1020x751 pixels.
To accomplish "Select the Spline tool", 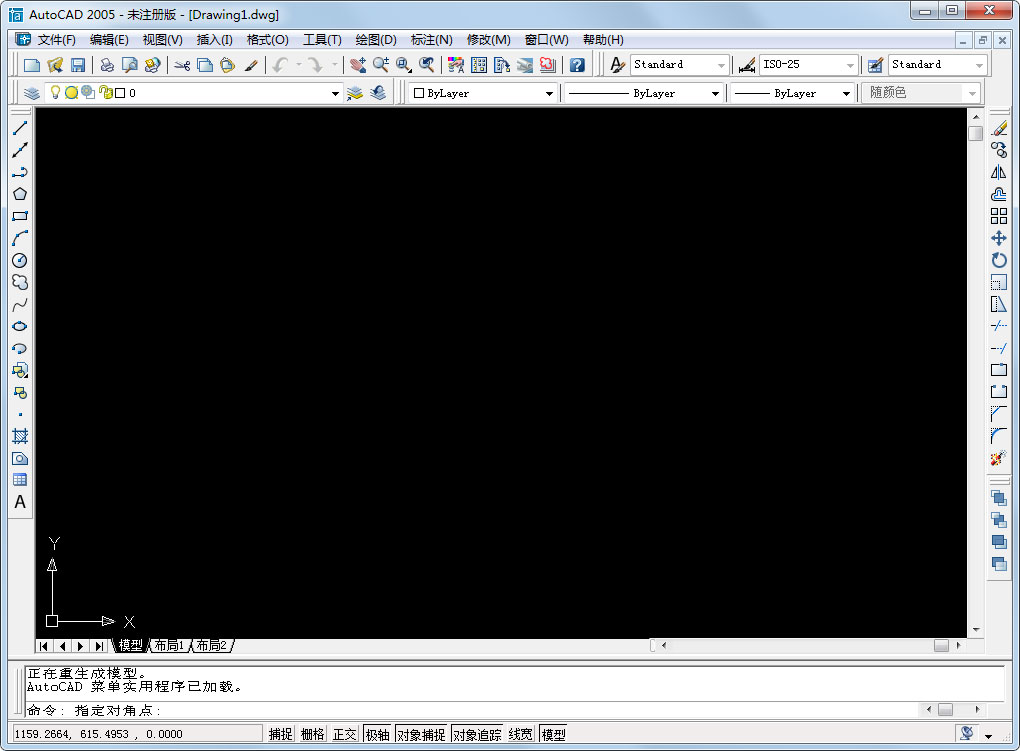I will tap(20, 304).
